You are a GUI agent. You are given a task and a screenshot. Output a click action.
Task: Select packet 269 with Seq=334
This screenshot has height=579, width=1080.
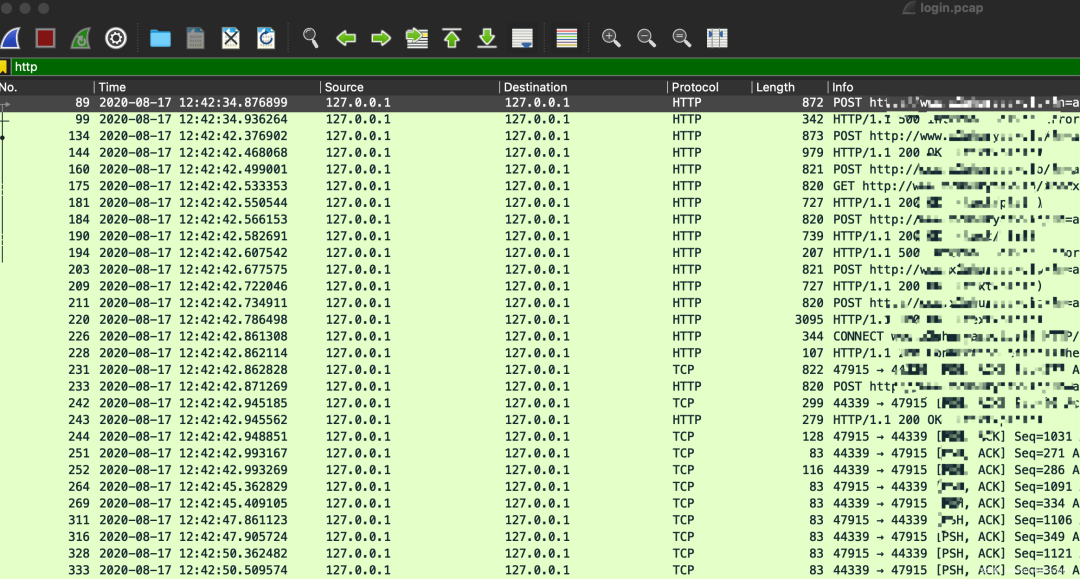[540, 503]
